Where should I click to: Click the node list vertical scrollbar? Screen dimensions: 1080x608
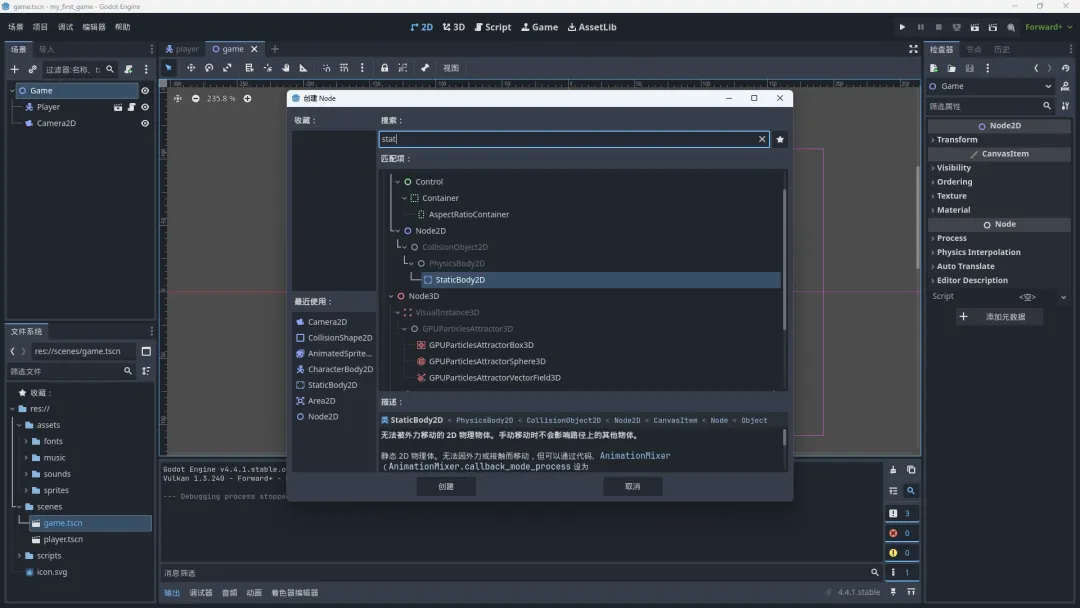[x=784, y=258]
